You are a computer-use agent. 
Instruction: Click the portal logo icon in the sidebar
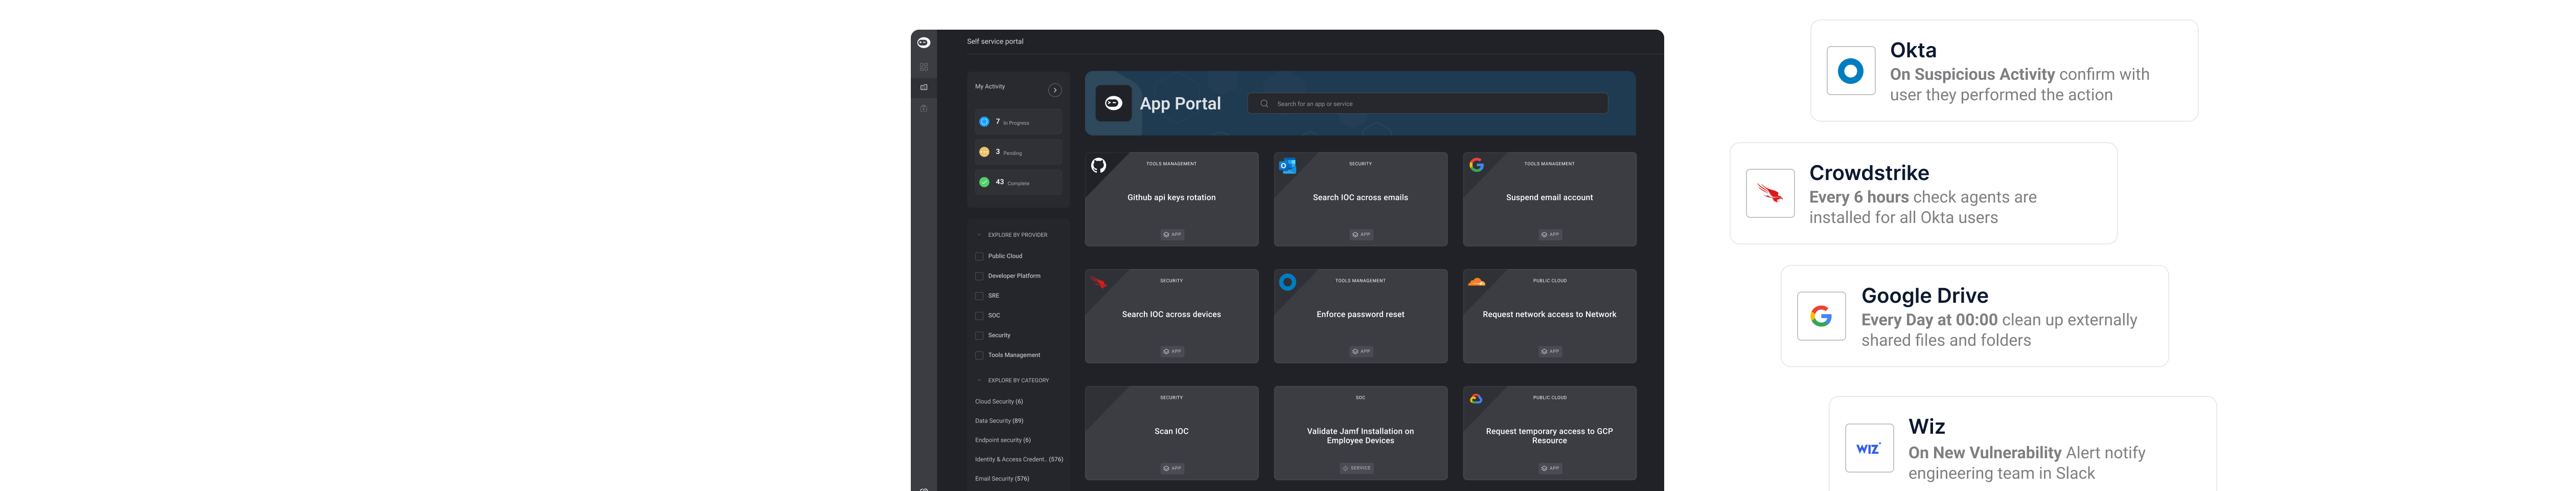click(923, 42)
